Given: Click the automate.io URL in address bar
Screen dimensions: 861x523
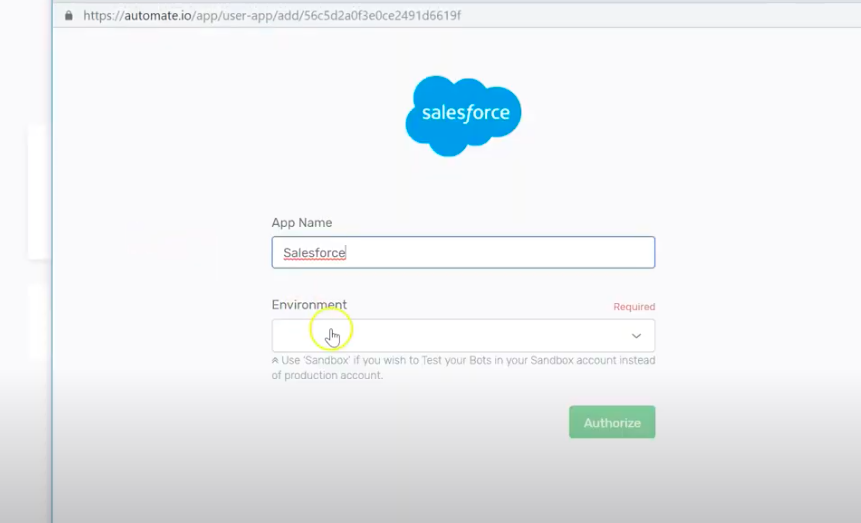Looking at the screenshot, I should pos(272,15).
